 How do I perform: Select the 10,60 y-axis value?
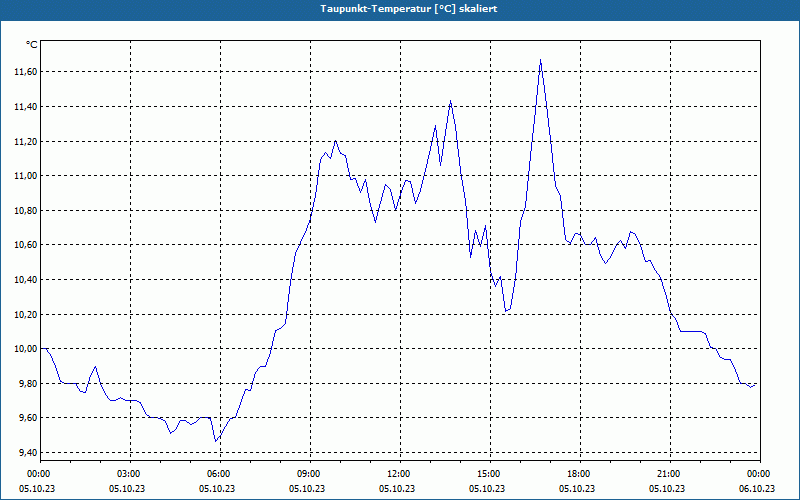[26, 245]
